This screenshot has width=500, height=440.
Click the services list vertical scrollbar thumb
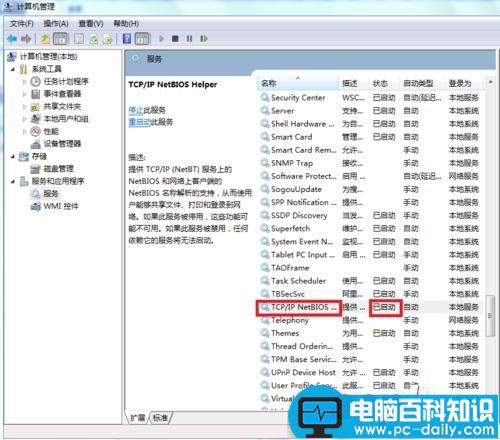coord(490,315)
